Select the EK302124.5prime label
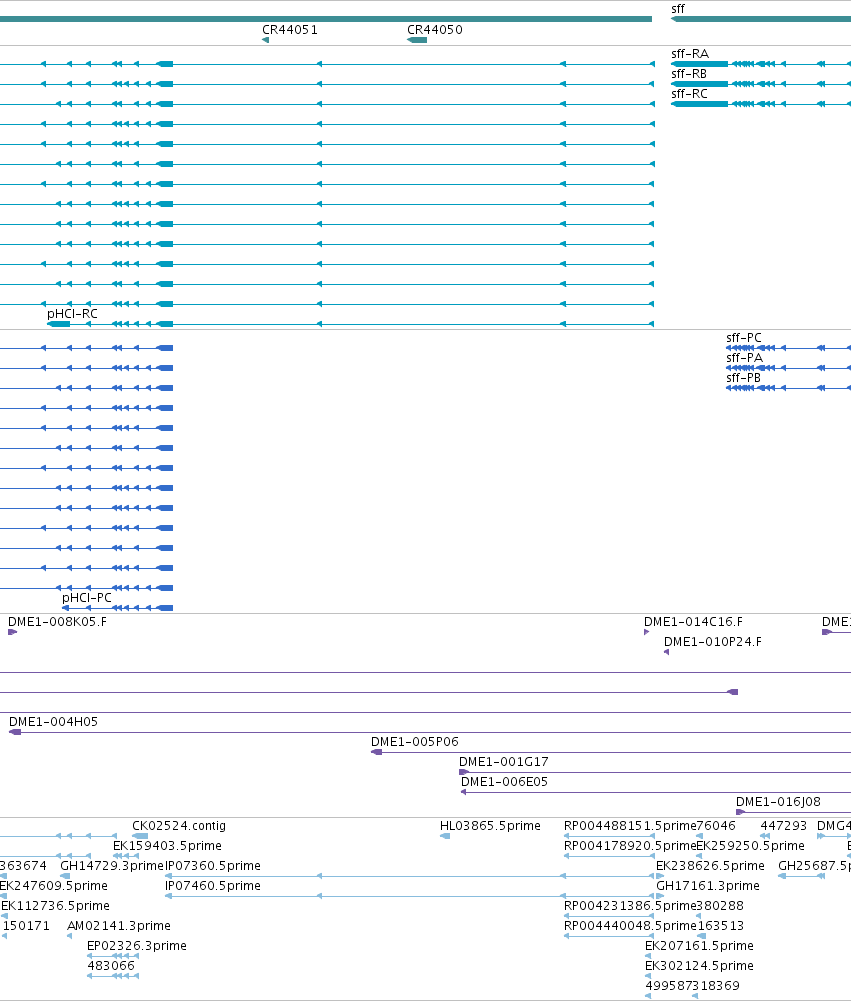 point(699,966)
